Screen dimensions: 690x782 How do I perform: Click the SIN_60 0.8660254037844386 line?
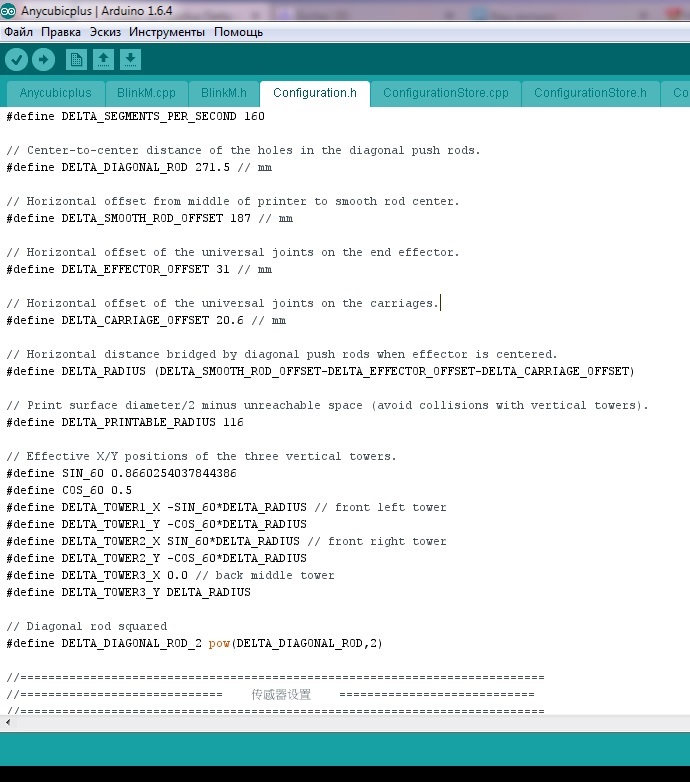point(121,473)
